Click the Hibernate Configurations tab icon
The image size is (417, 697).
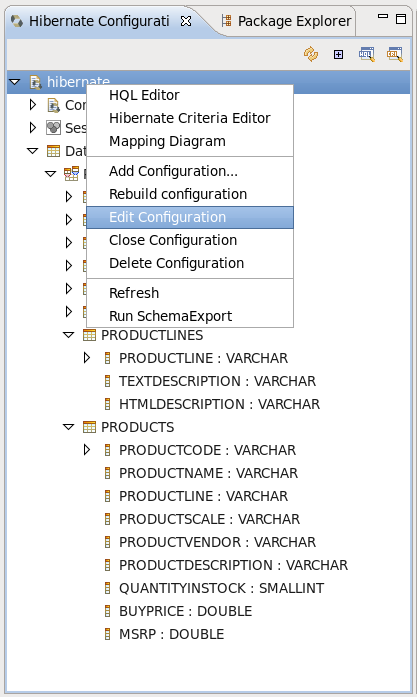click(17, 20)
